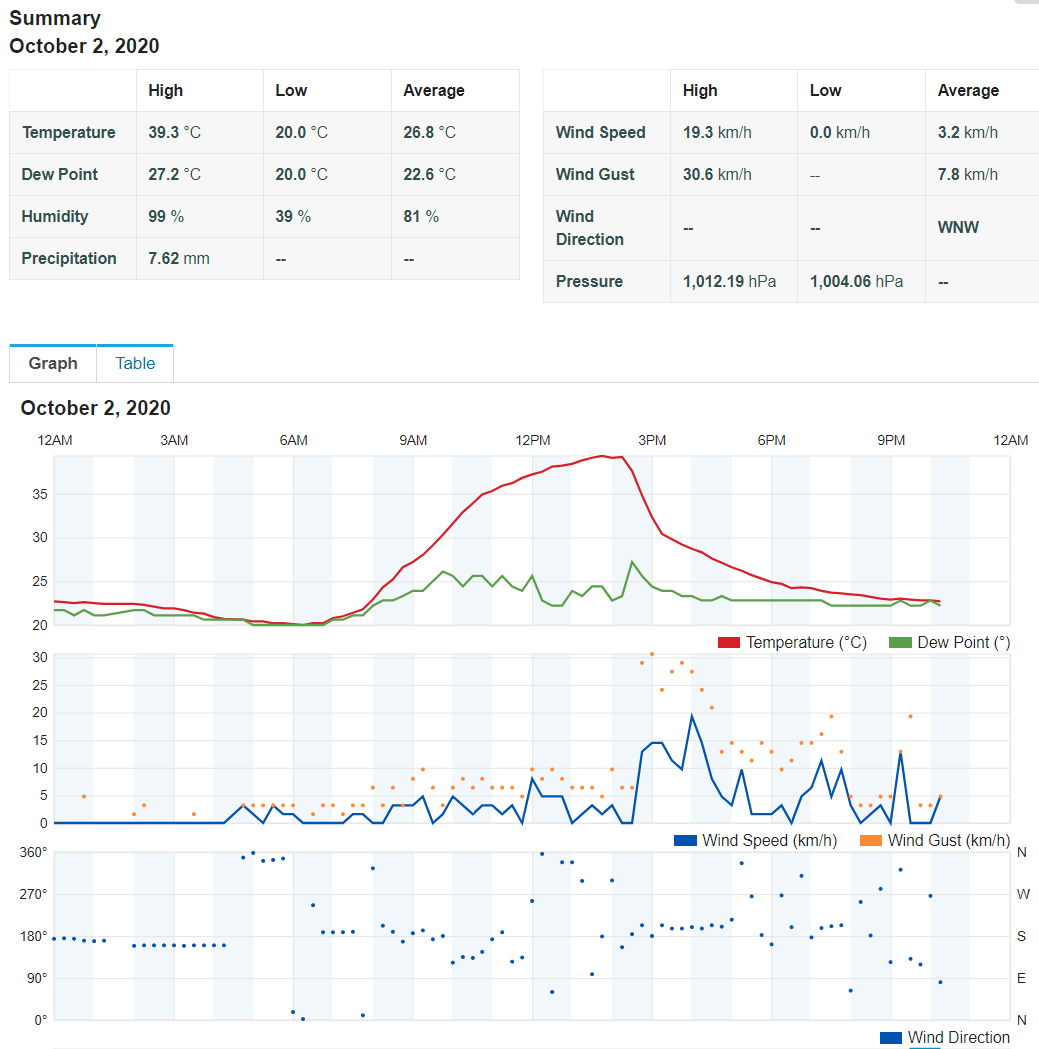This screenshot has width=1039, height=1049.
Task: Click the Temperature High value 39.3 °C
Action: [175, 132]
